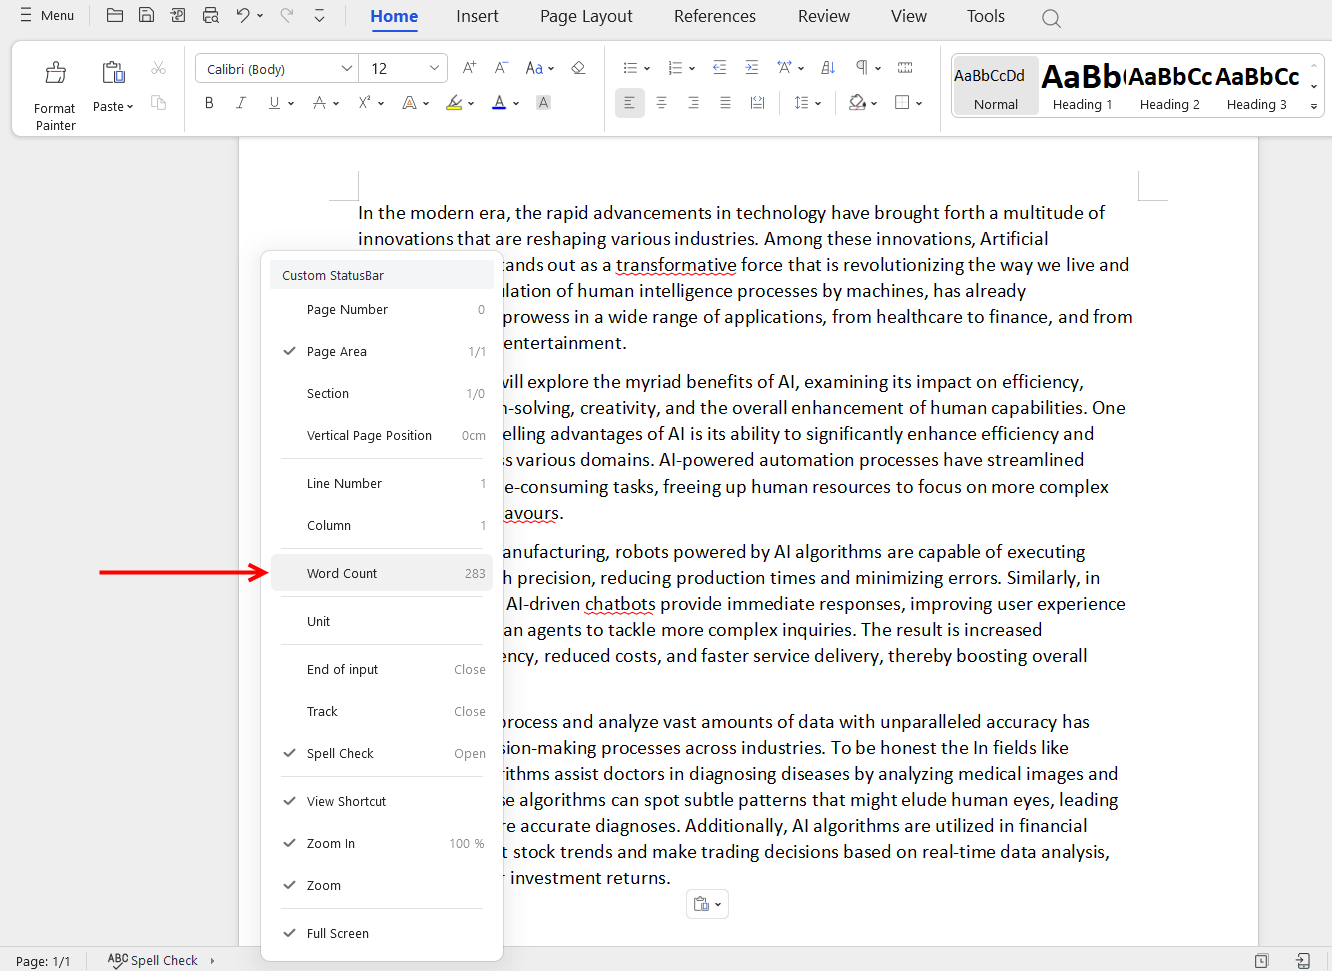Screen dimensions: 1332x971
Task: Select Word Count in status bar menu
Action: click(x=342, y=574)
